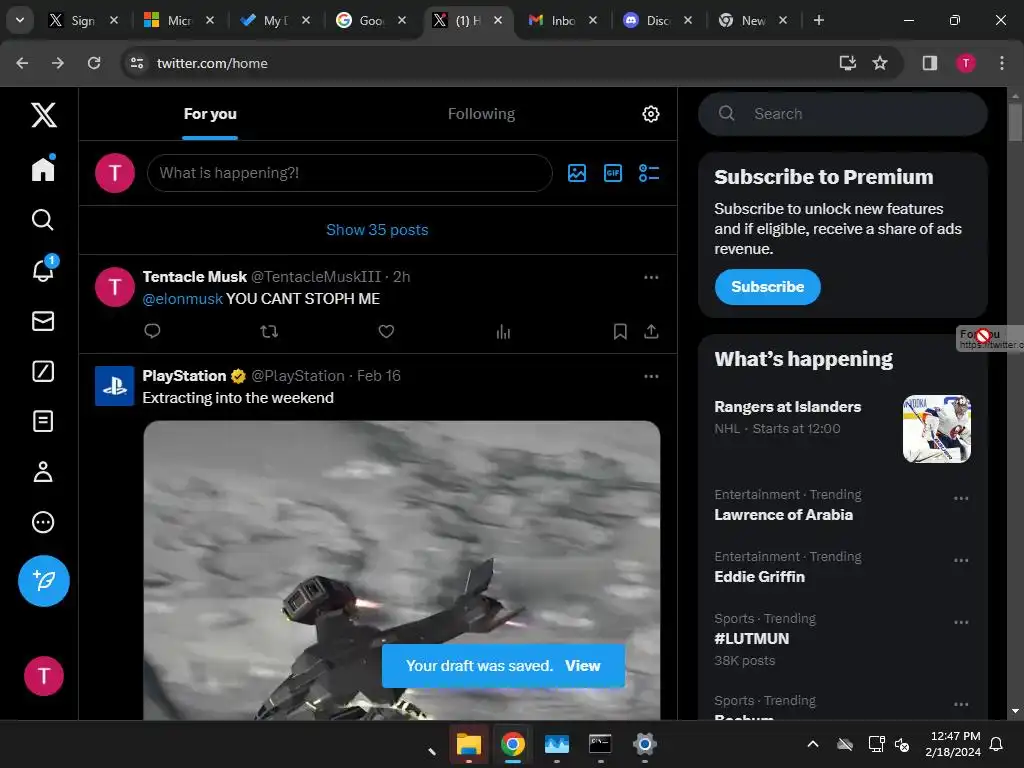1024x768 pixels.
Task: Repost Tentacle Musk's post
Action: pyautogui.click(x=269, y=332)
